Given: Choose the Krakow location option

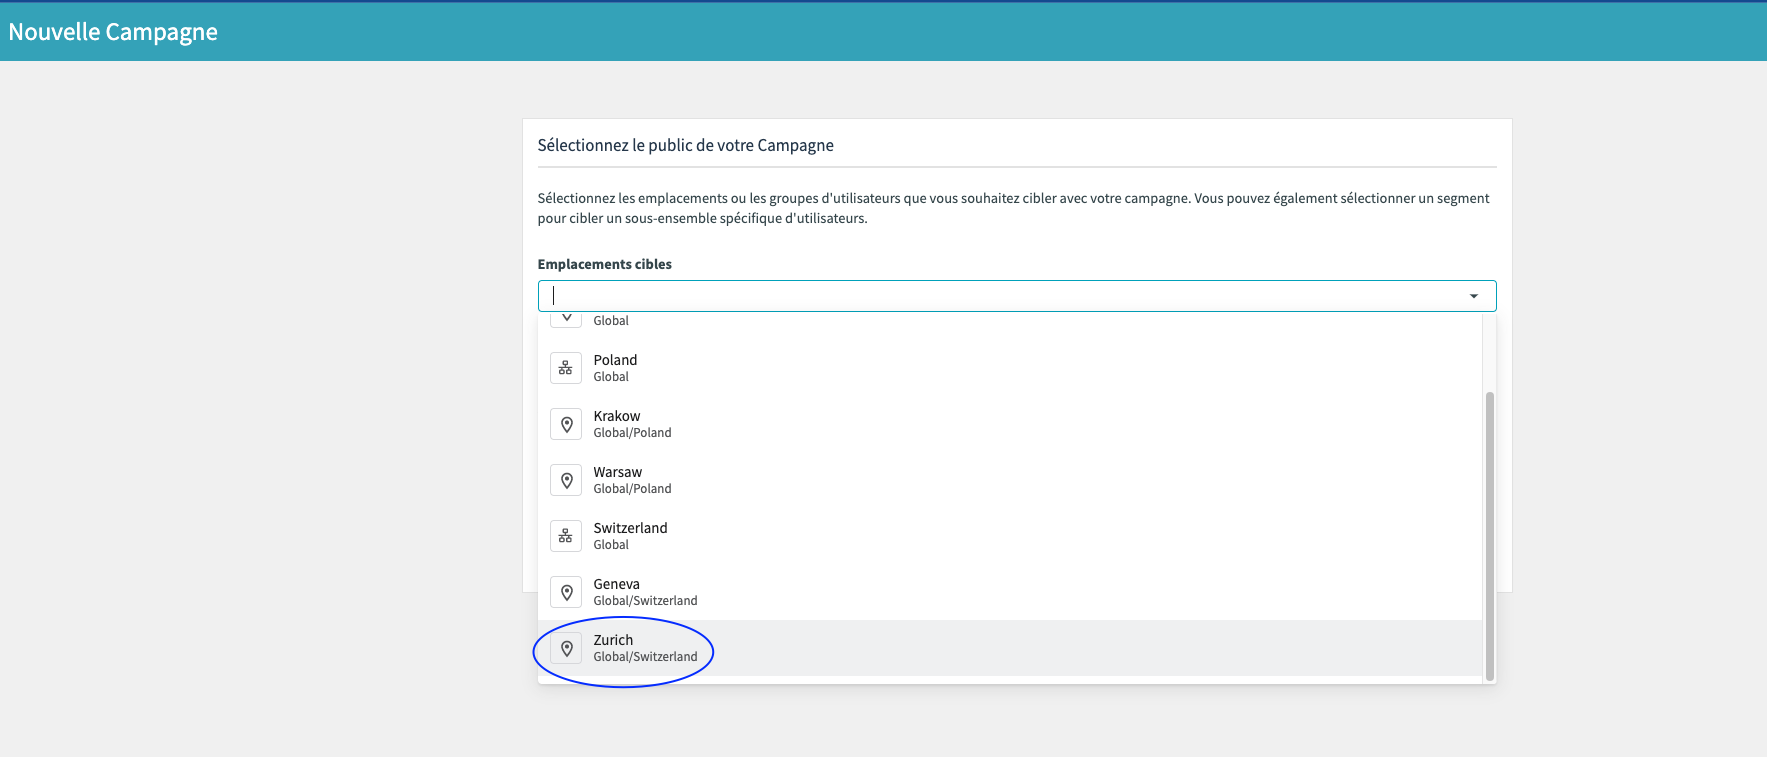Looking at the screenshot, I should click(617, 416).
